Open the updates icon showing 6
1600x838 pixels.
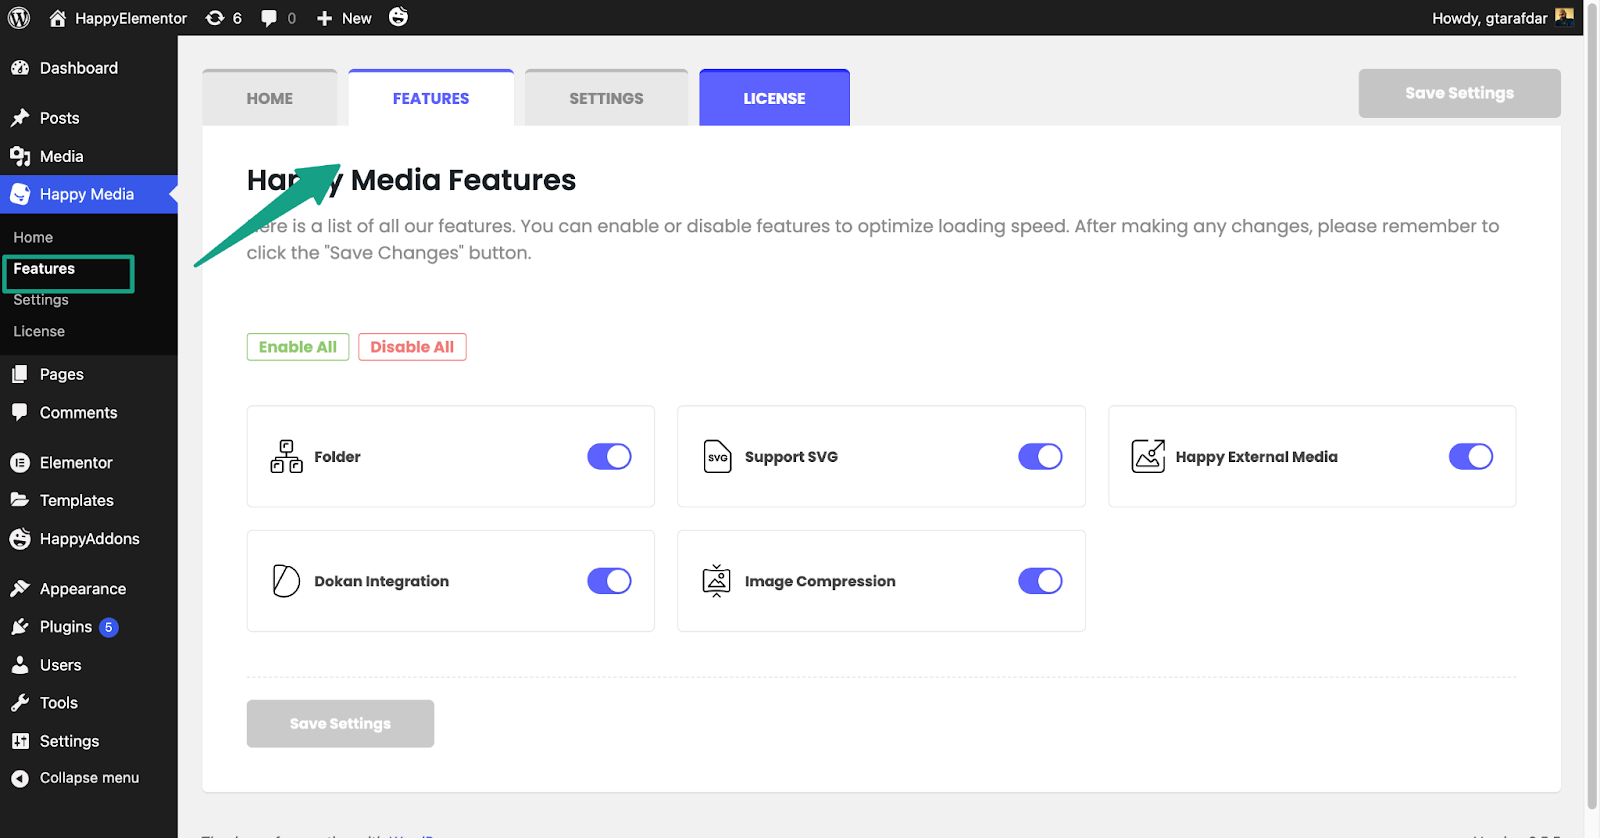pyautogui.click(x=215, y=18)
